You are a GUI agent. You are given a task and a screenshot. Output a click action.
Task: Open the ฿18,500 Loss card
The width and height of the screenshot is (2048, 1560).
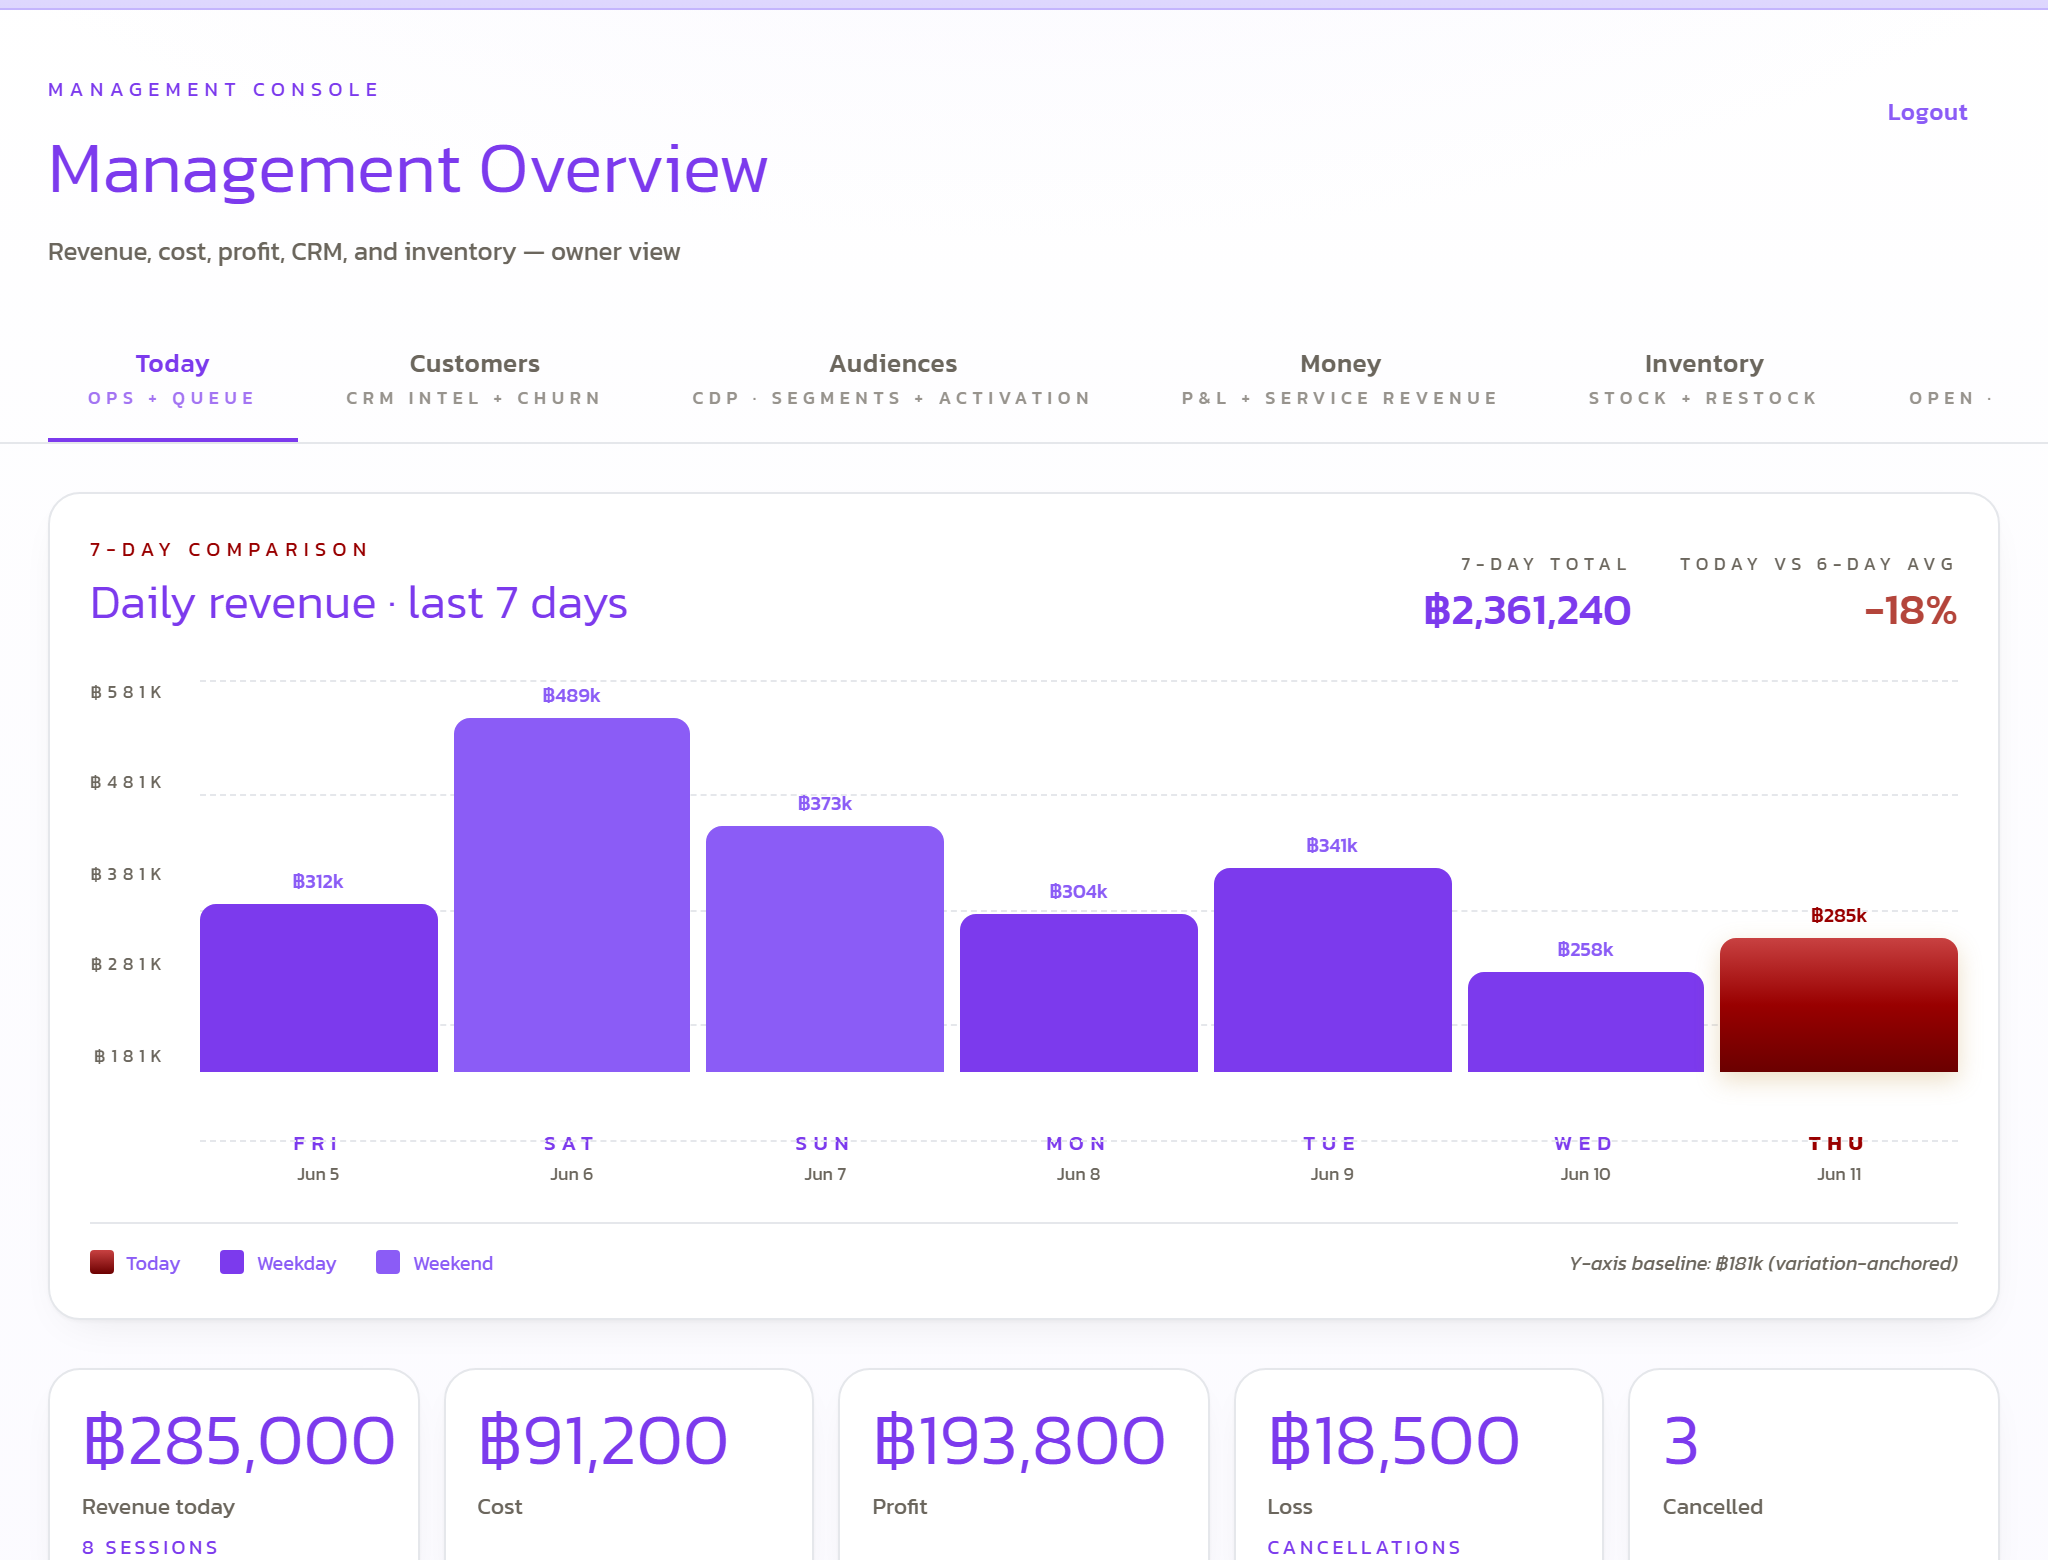pyautogui.click(x=1419, y=1465)
